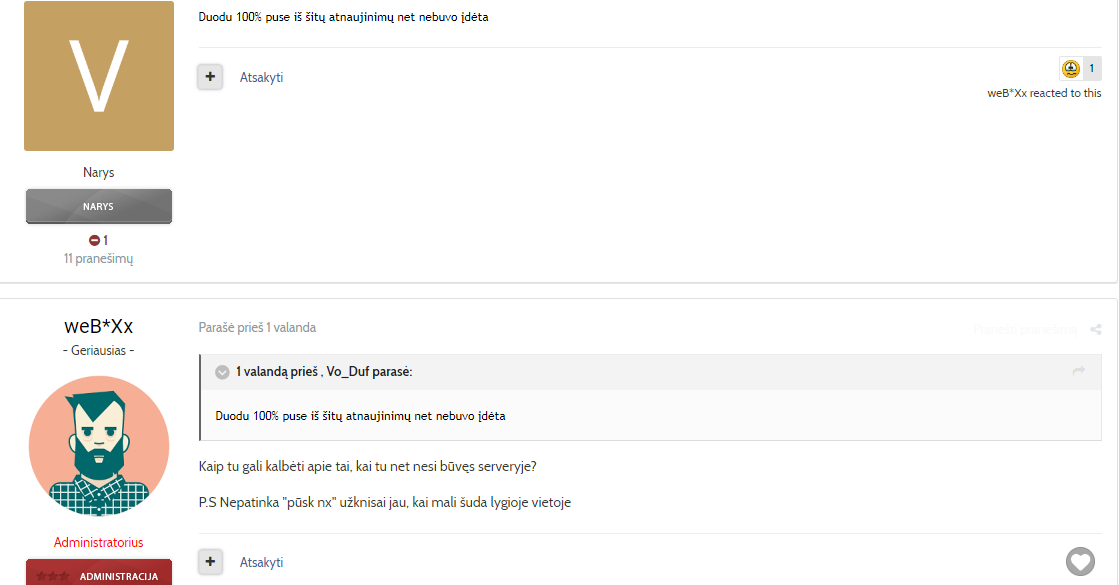Click the gray NARYS rank badge
This screenshot has width=1119, height=585.
pyautogui.click(x=98, y=206)
